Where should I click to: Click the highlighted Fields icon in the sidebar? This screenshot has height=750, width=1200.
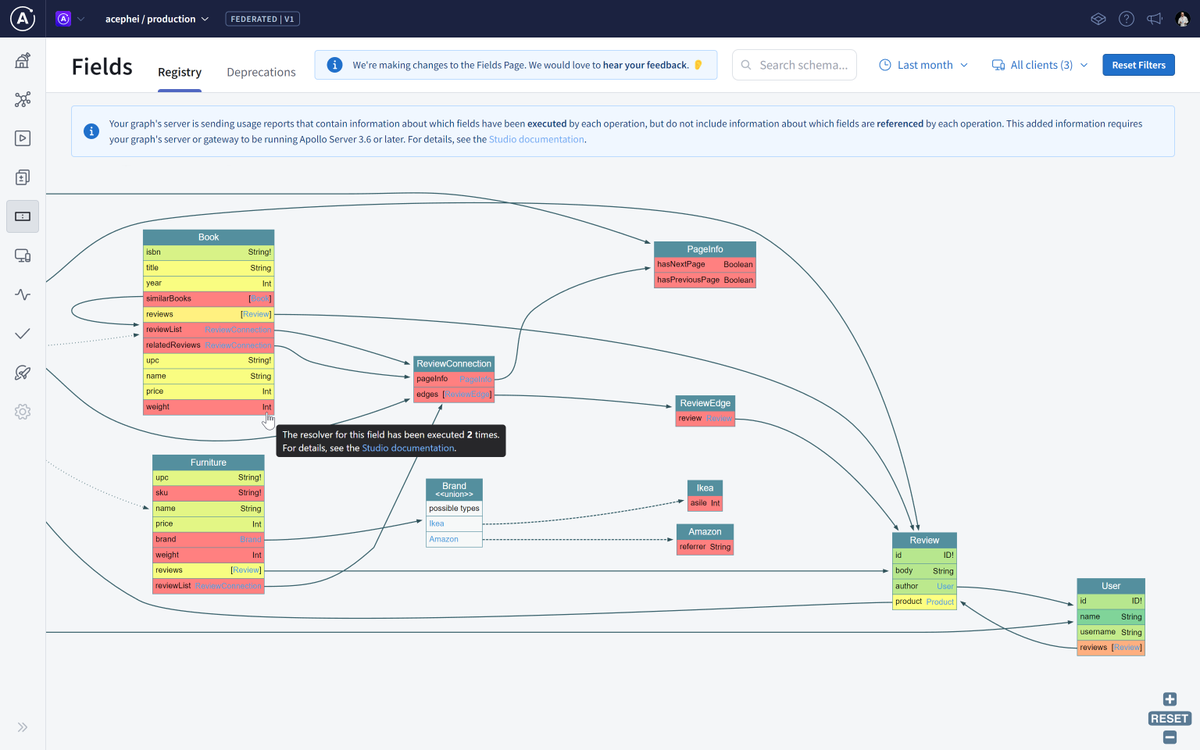(x=22, y=216)
